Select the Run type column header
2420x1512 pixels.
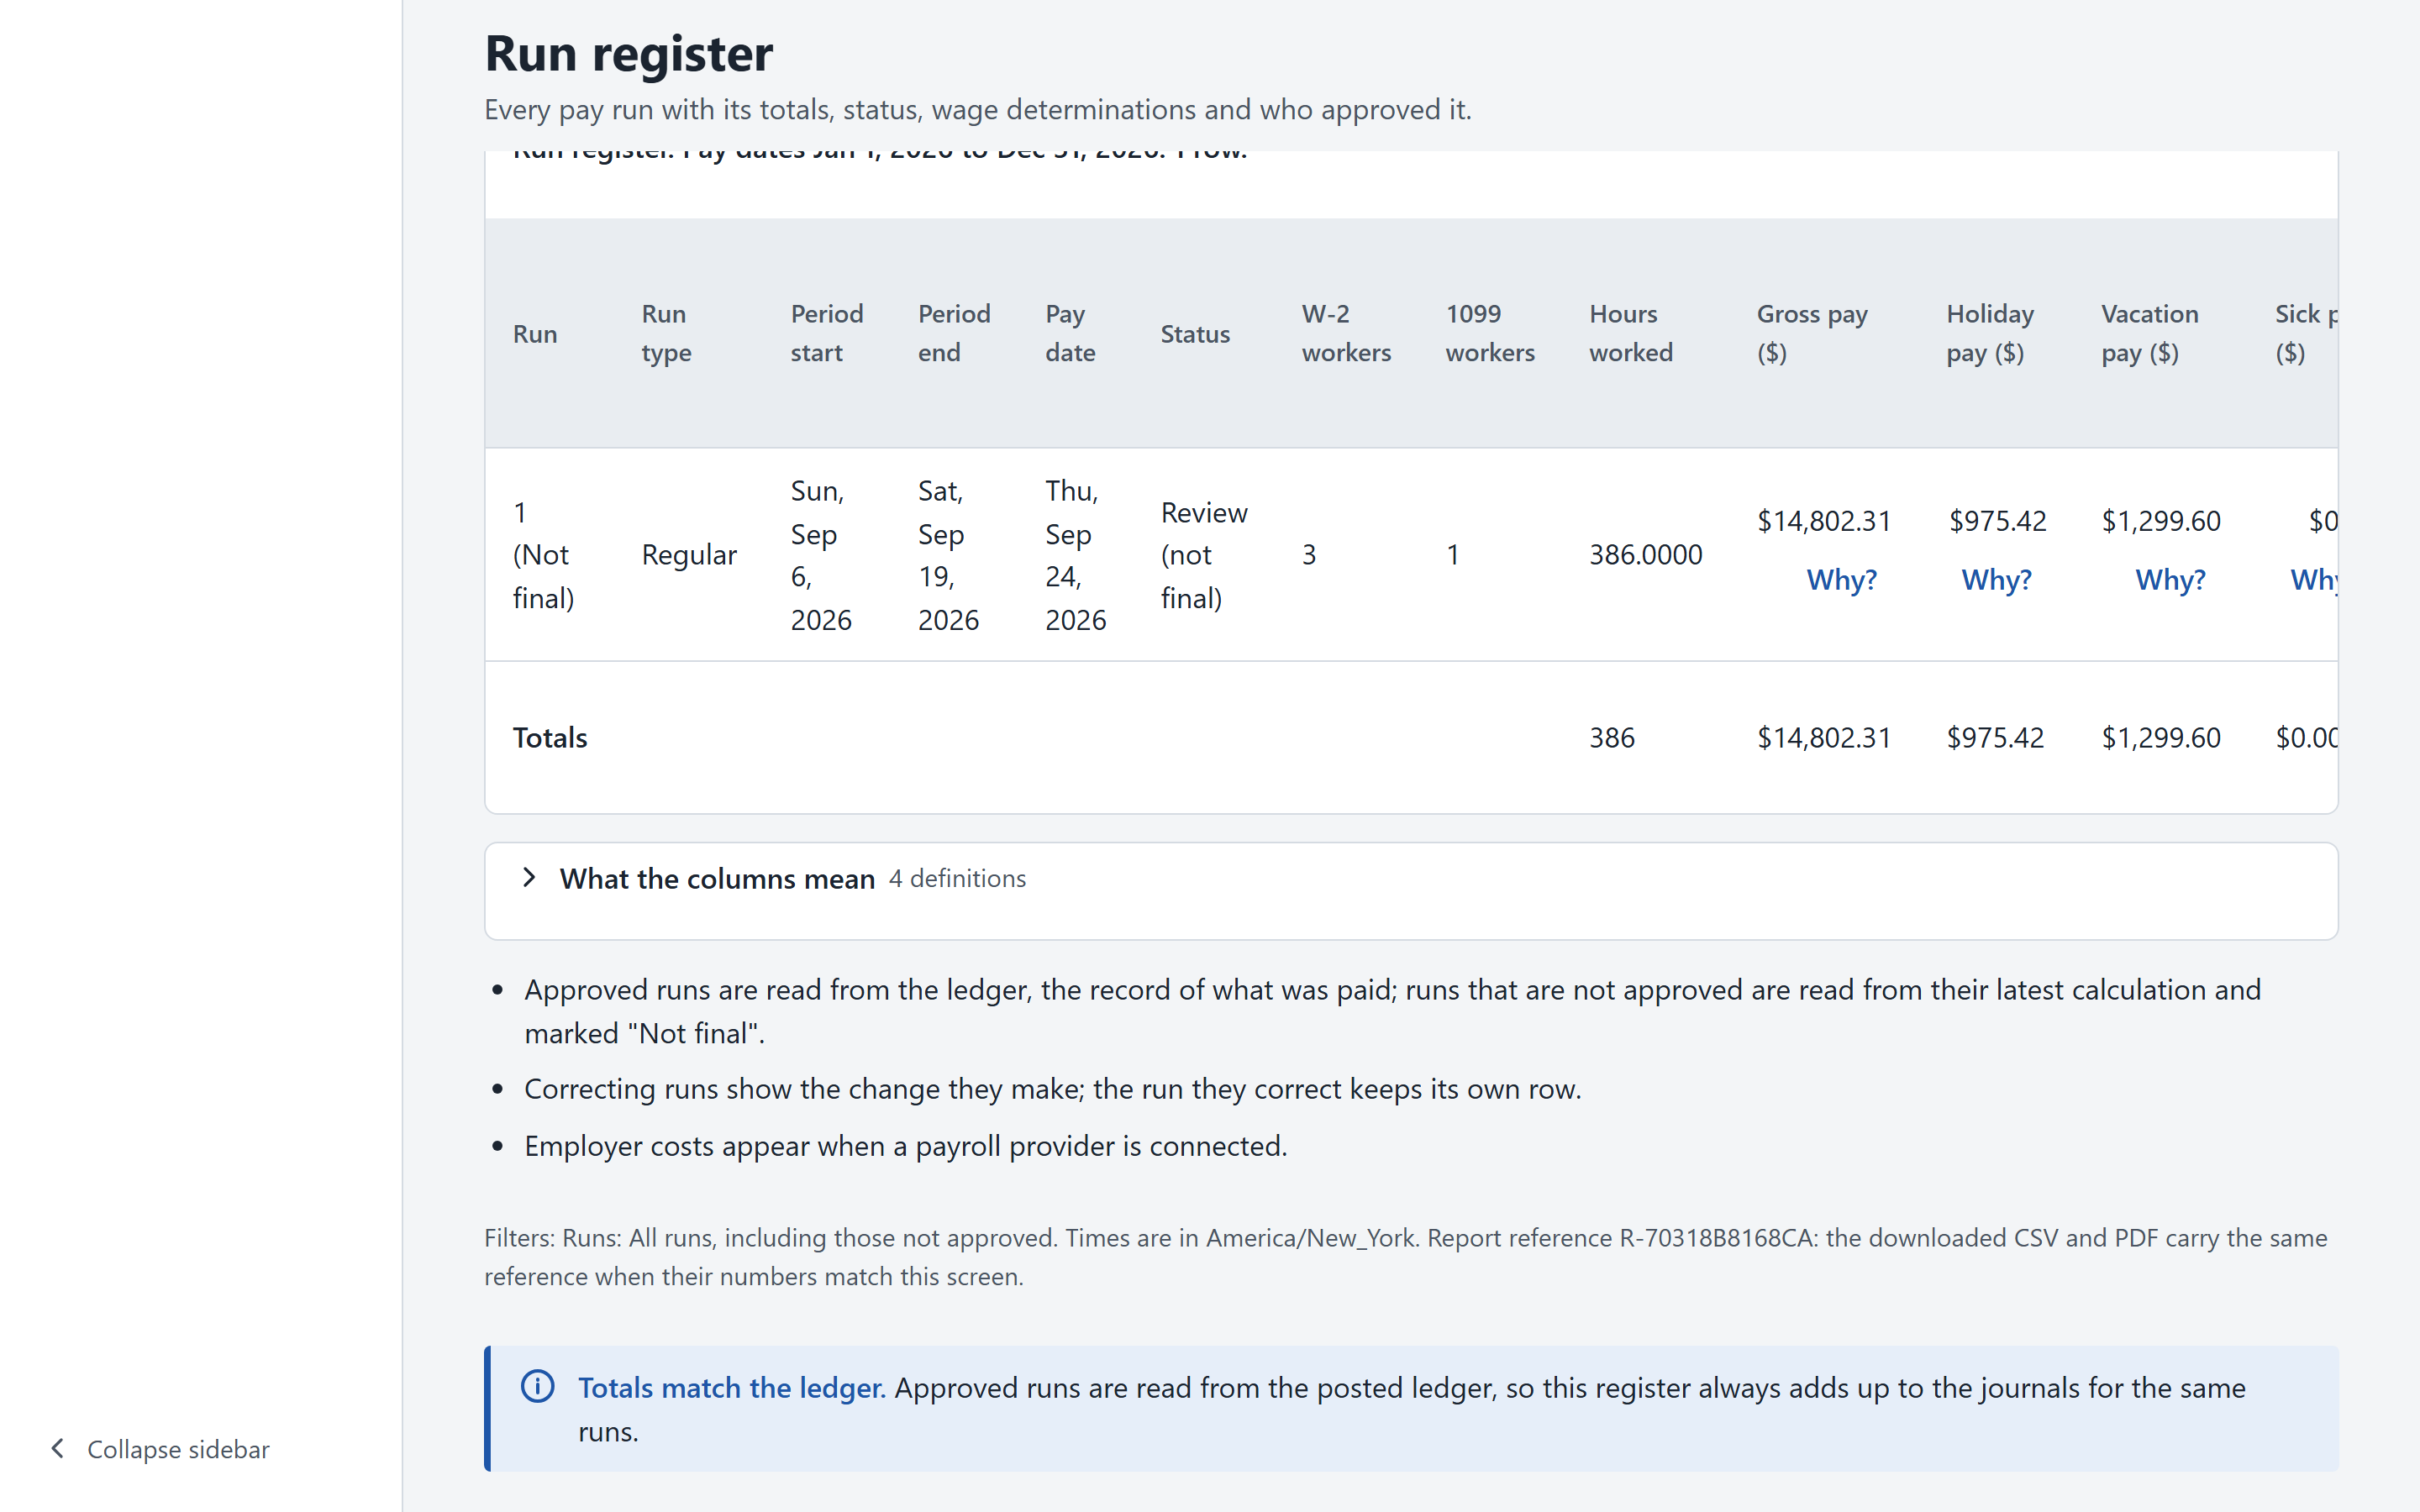666,333
